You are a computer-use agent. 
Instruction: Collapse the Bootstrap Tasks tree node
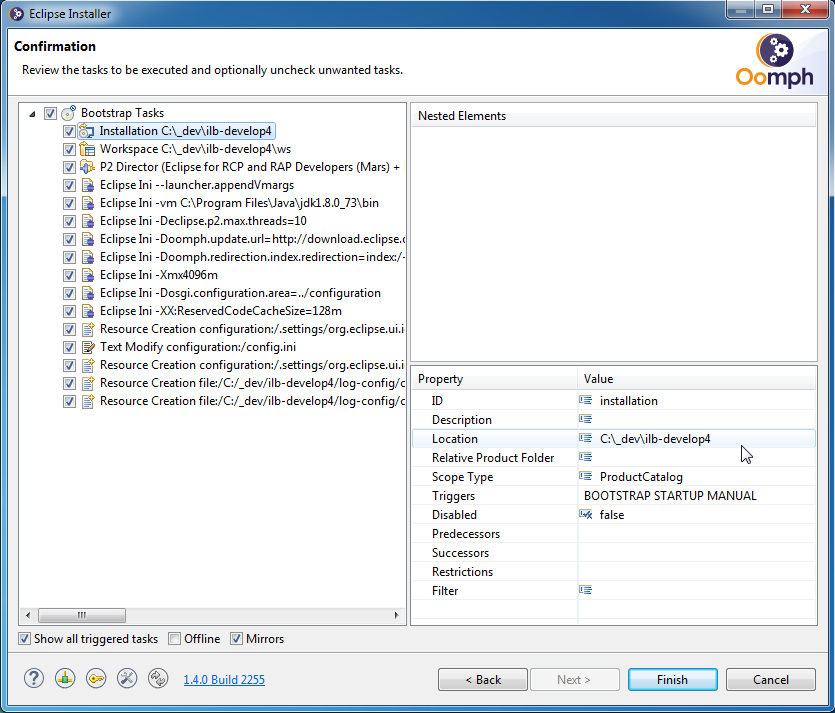point(32,113)
